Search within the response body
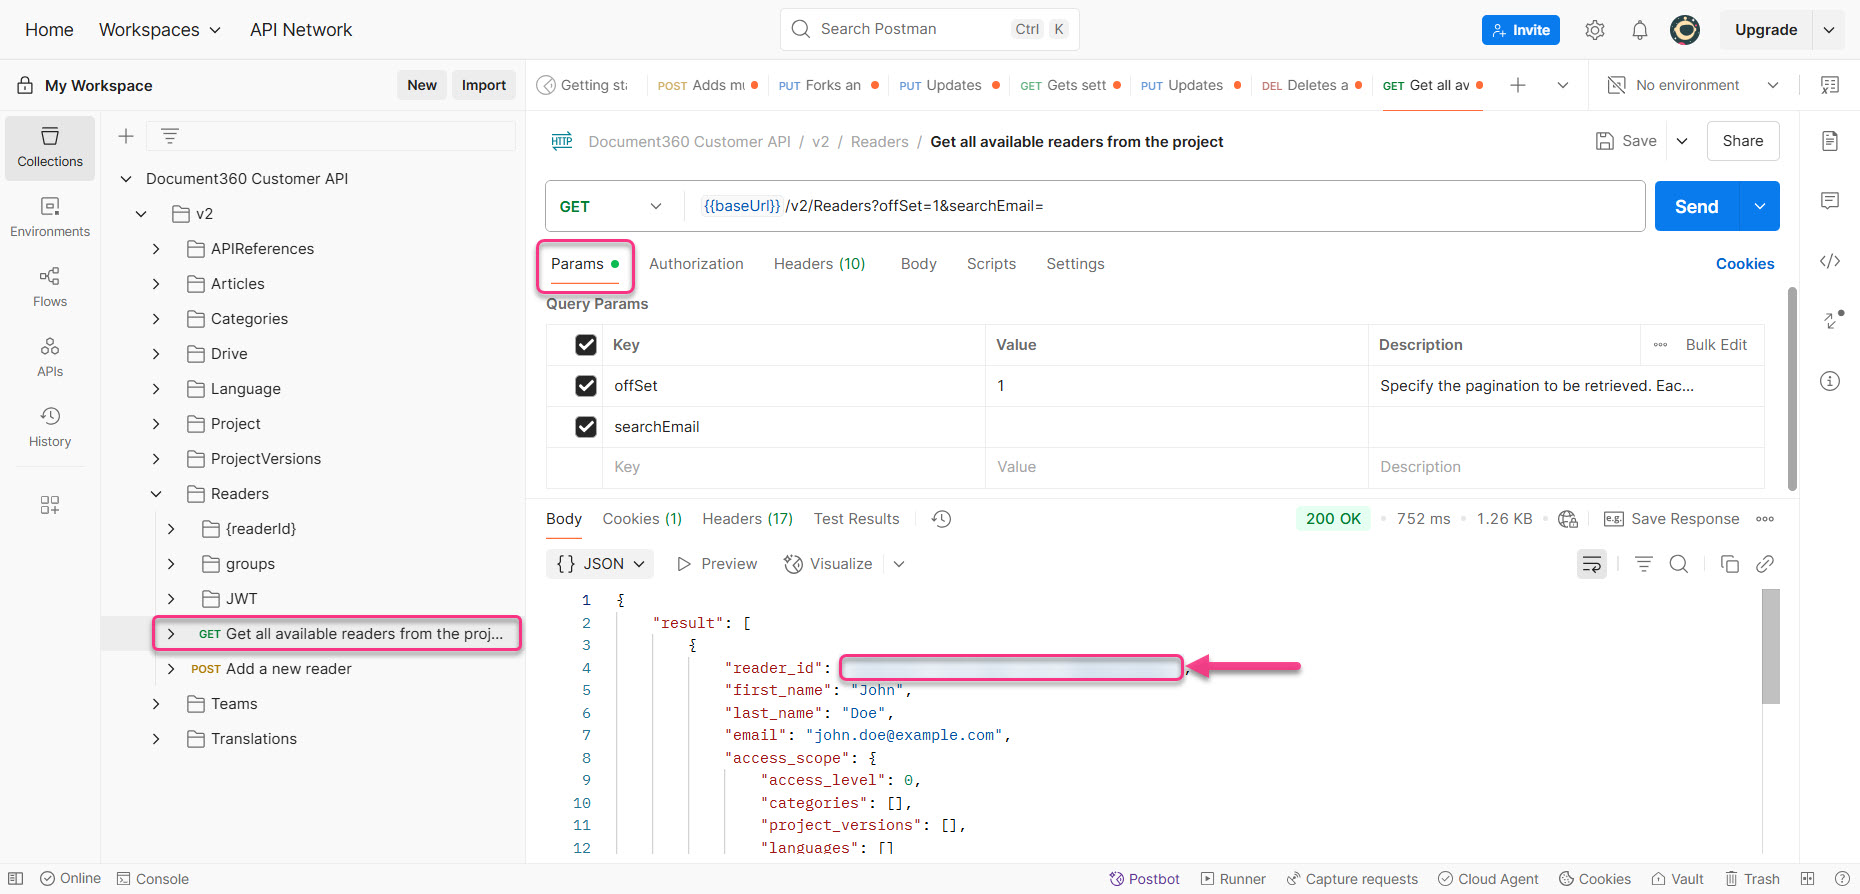The width and height of the screenshot is (1860, 894). coord(1679,564)
